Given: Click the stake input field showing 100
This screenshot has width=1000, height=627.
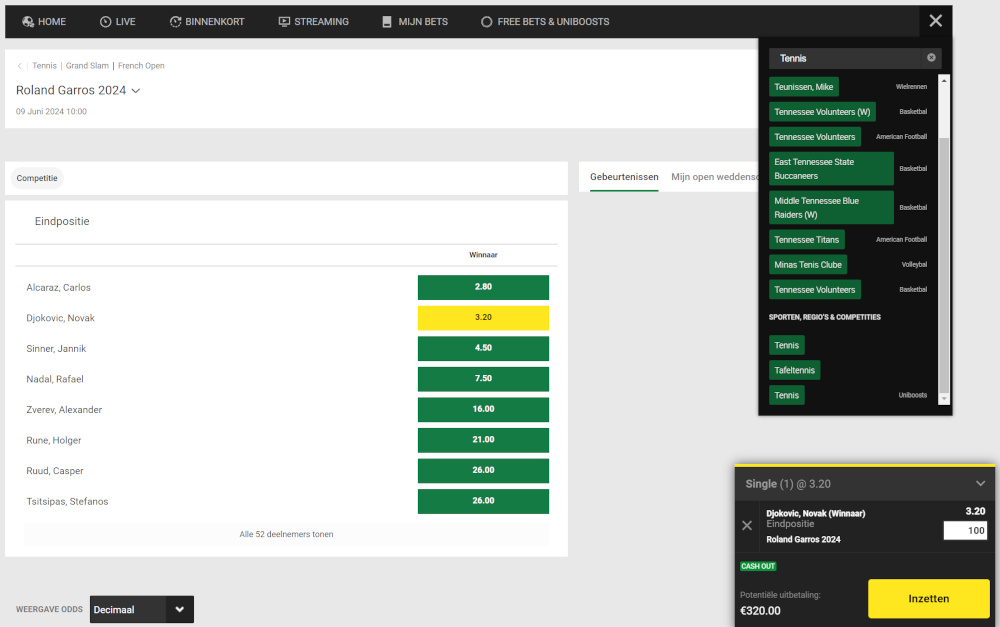Looking at the screenshot, I should pos(966,531).
